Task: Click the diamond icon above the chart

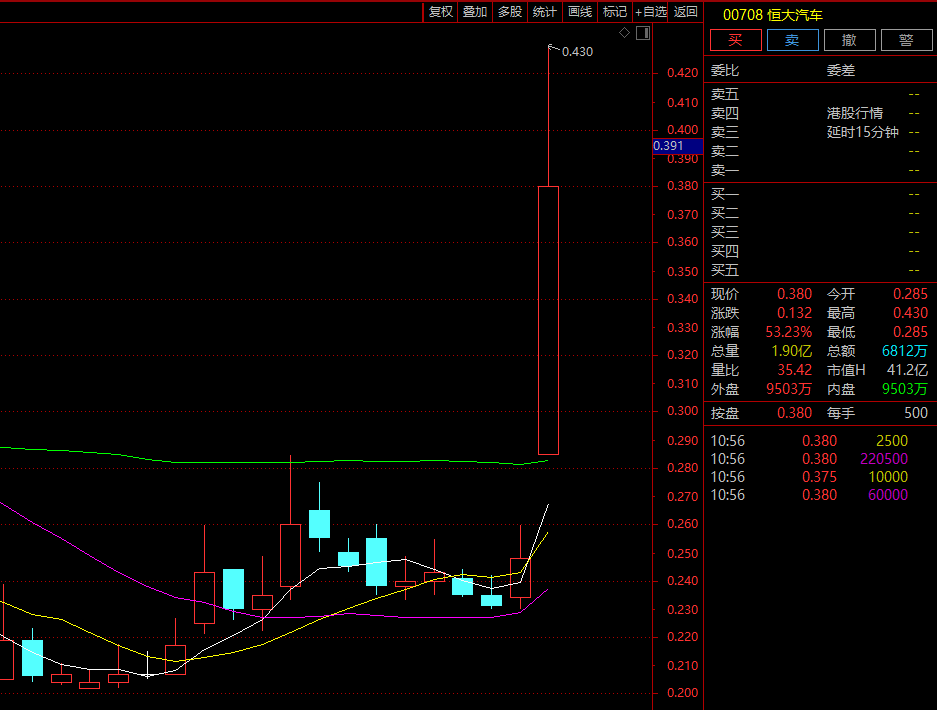Action: click(624, 33)
